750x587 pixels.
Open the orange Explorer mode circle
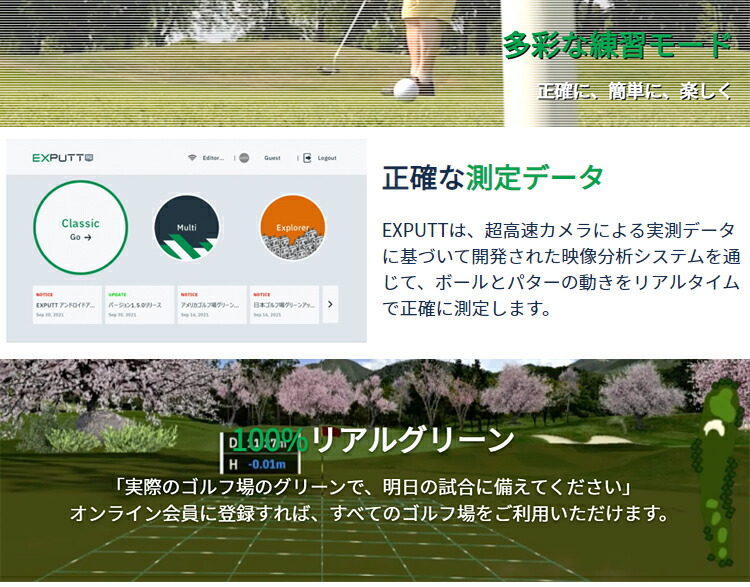(x=293, y=227)
